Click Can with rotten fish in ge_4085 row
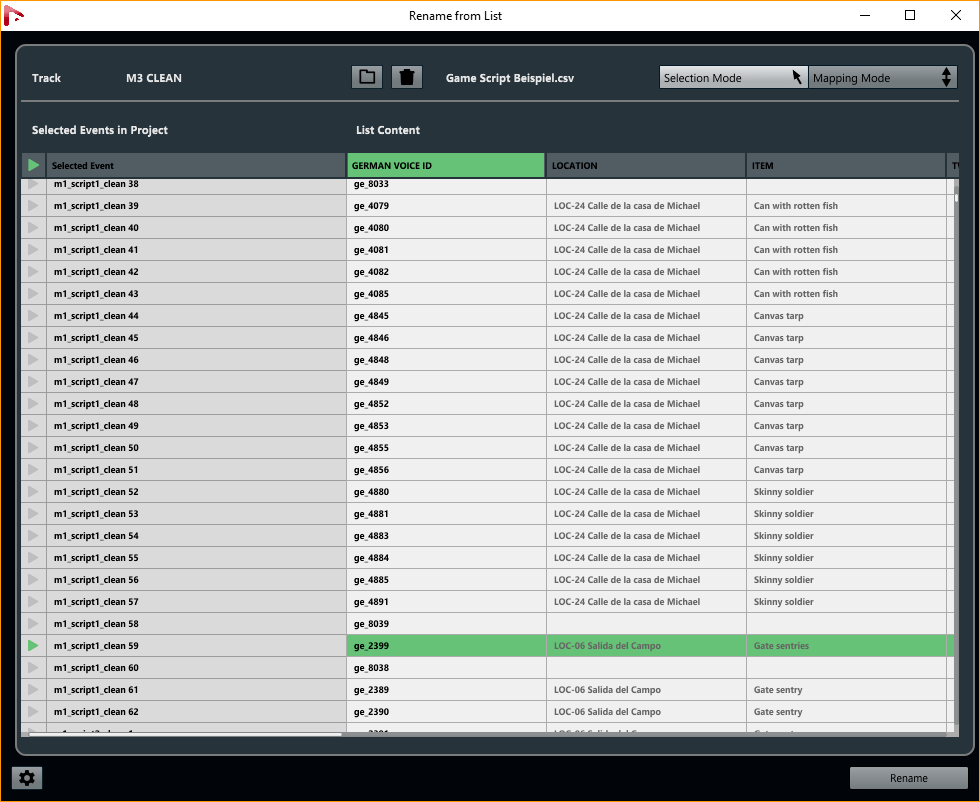This screenshot has height=802, width=980. click(x=846, y=294)
